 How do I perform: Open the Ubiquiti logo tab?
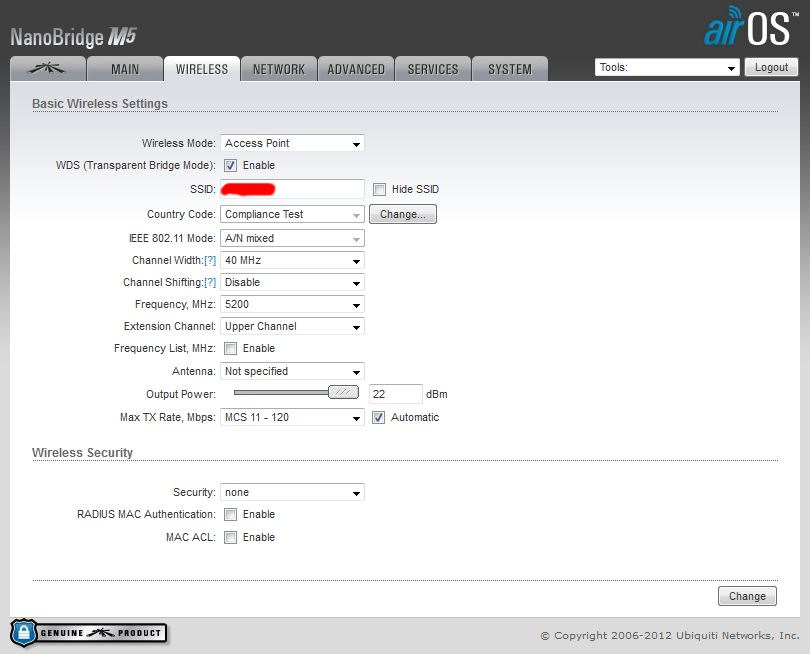(x=48, y=69)
